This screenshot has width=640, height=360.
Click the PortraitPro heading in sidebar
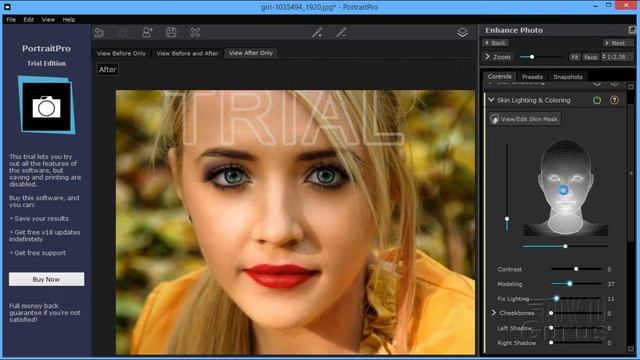[x=46, y=48]
